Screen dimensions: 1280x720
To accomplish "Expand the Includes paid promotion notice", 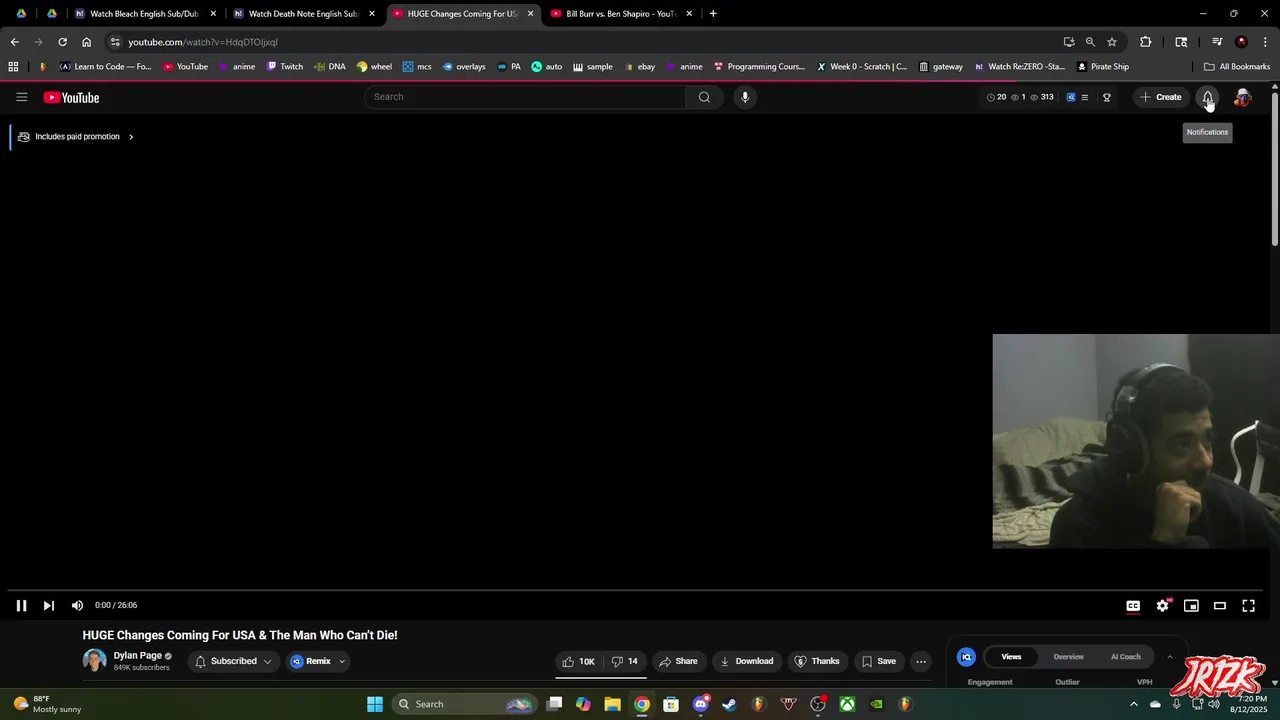I will (x=76, y=137).
